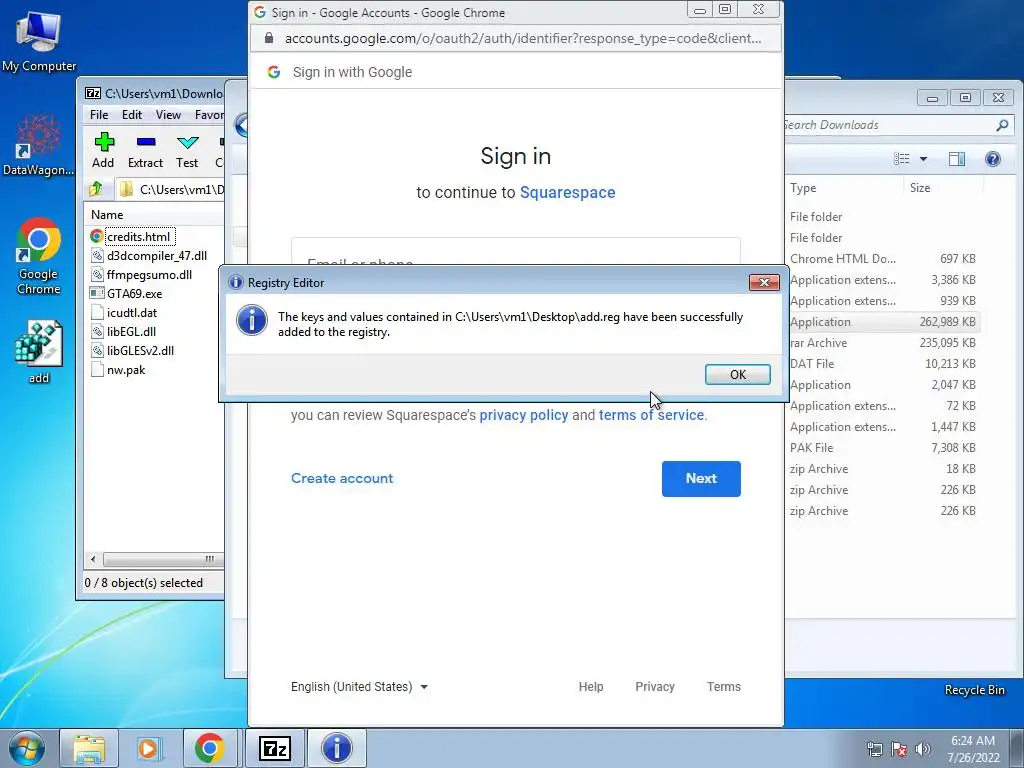Select the 262,989 KB Application row

(882, 322)
